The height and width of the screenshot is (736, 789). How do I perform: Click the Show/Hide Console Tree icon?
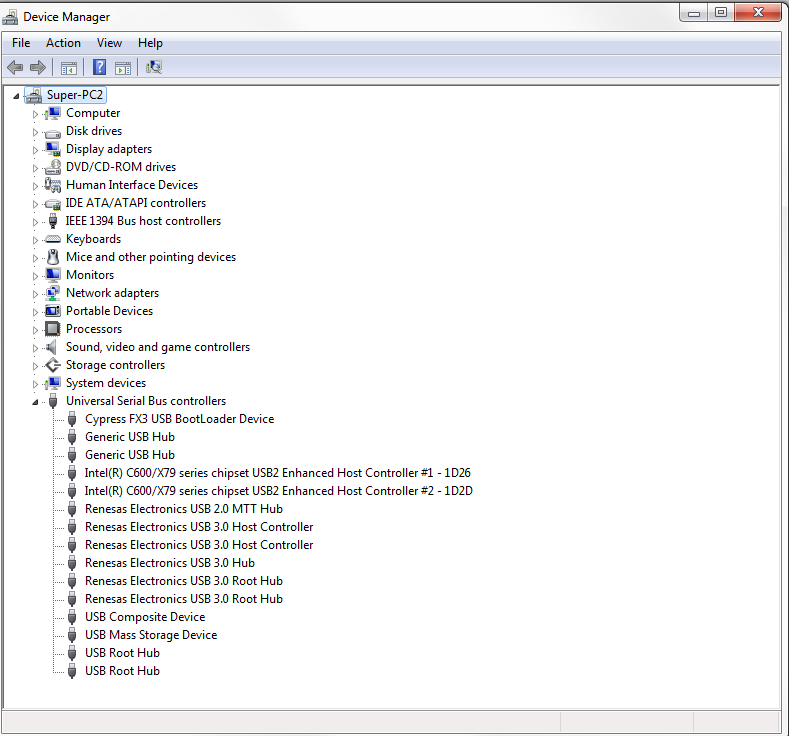(69, 67)
